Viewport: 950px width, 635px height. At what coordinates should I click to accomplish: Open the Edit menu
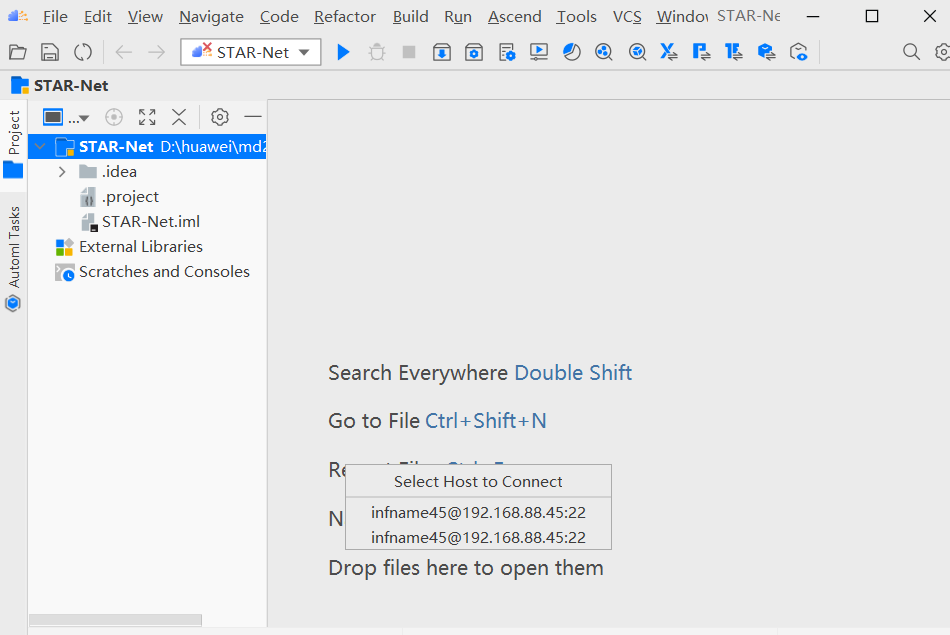98,16
